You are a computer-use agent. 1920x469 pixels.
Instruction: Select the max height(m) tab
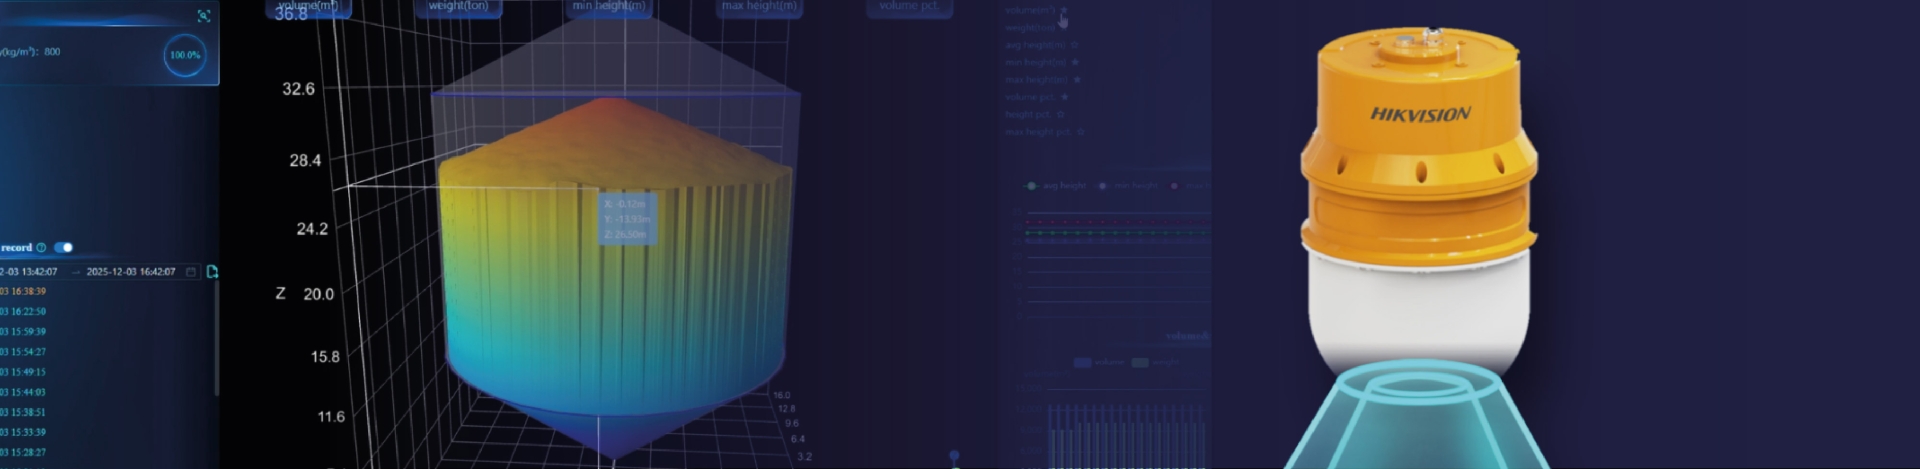[x=759, y=7]
